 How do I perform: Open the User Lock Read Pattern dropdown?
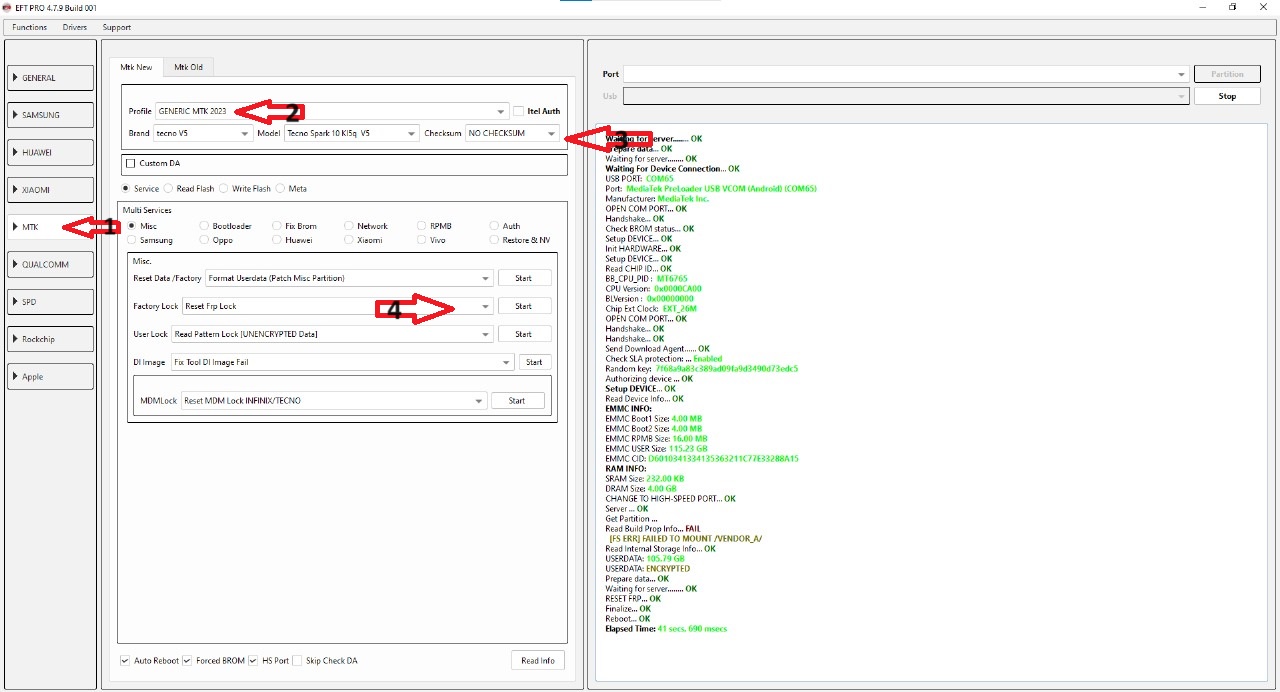pyautogui.click(x=332, y=334)
